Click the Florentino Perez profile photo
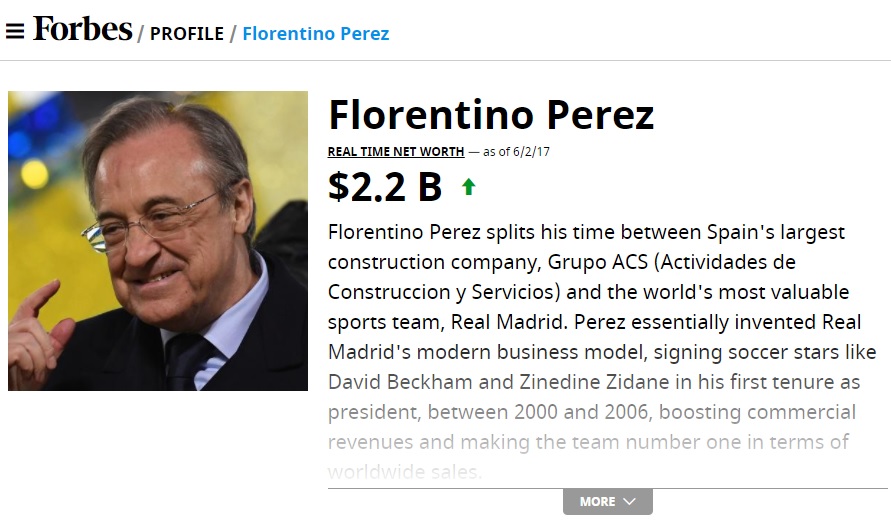 tap(158, 241)
